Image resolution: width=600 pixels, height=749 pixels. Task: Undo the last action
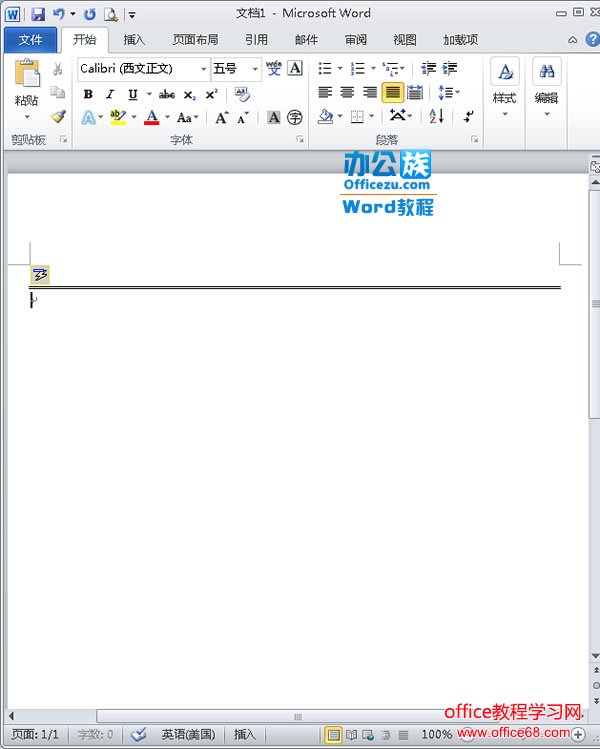click(59, 14)
